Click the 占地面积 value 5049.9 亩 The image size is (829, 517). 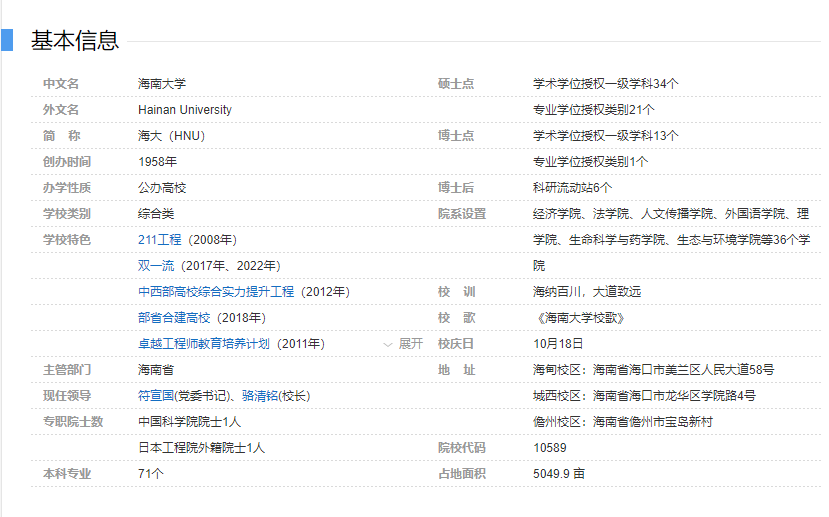[559, 474]
